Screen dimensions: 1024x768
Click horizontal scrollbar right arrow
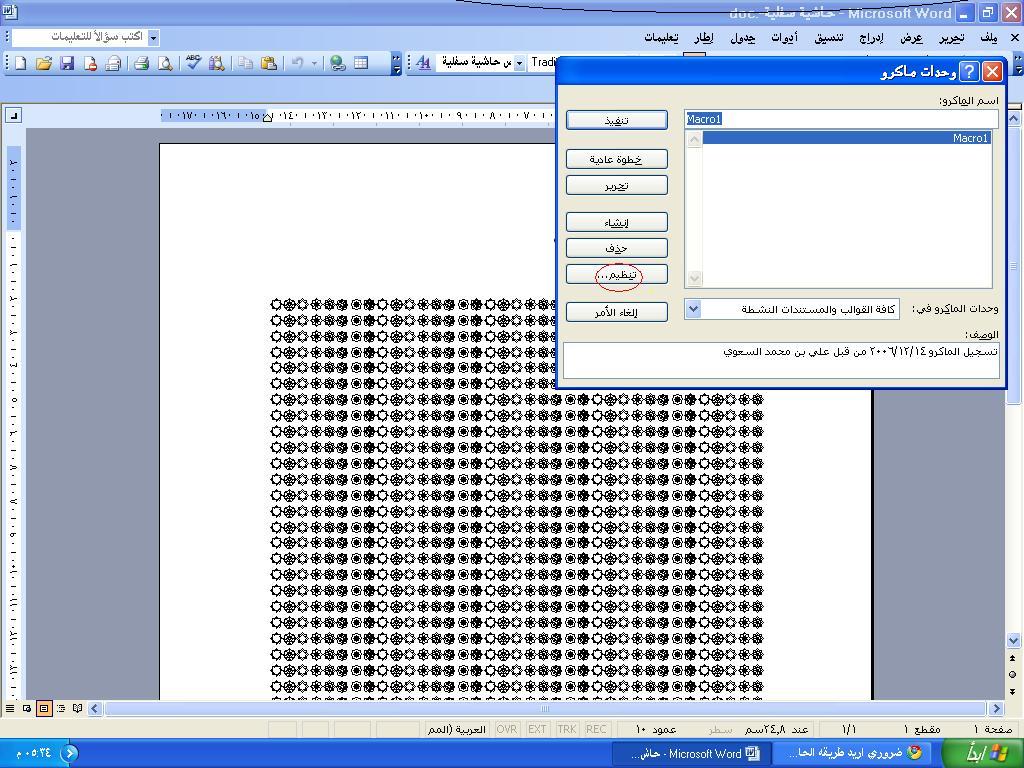(996, 709)
